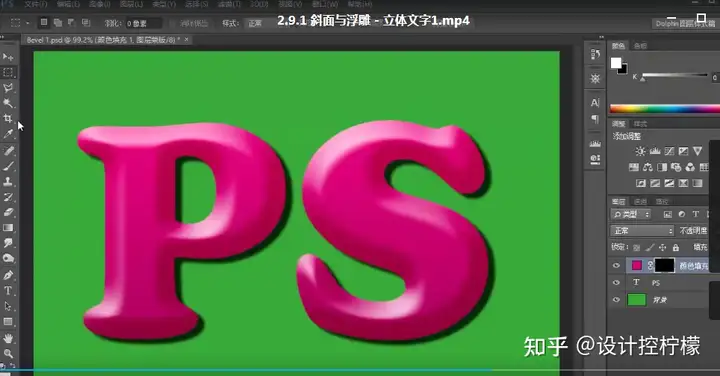Select the Eyedropper tool
Viewport: 720px width, 376px height.
(8, 134)
